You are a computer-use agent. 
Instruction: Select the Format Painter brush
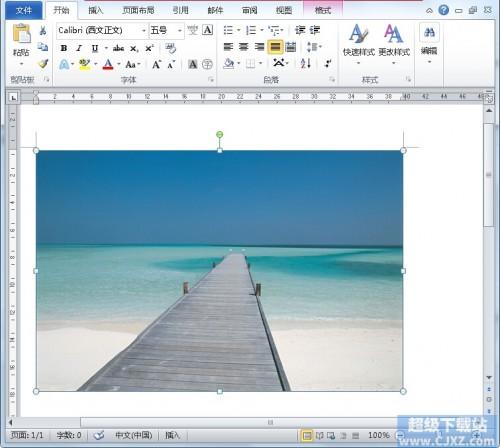click(43, 63)
